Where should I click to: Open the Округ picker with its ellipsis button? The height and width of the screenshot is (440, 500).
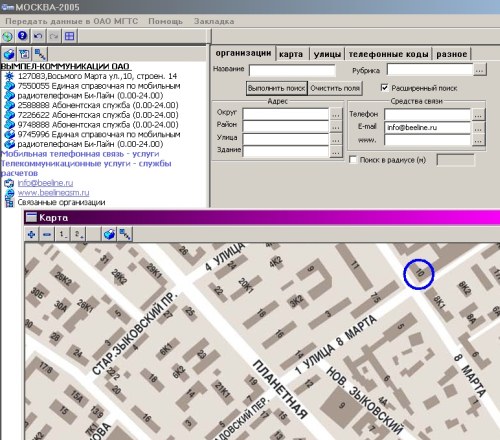pos(336,114)
